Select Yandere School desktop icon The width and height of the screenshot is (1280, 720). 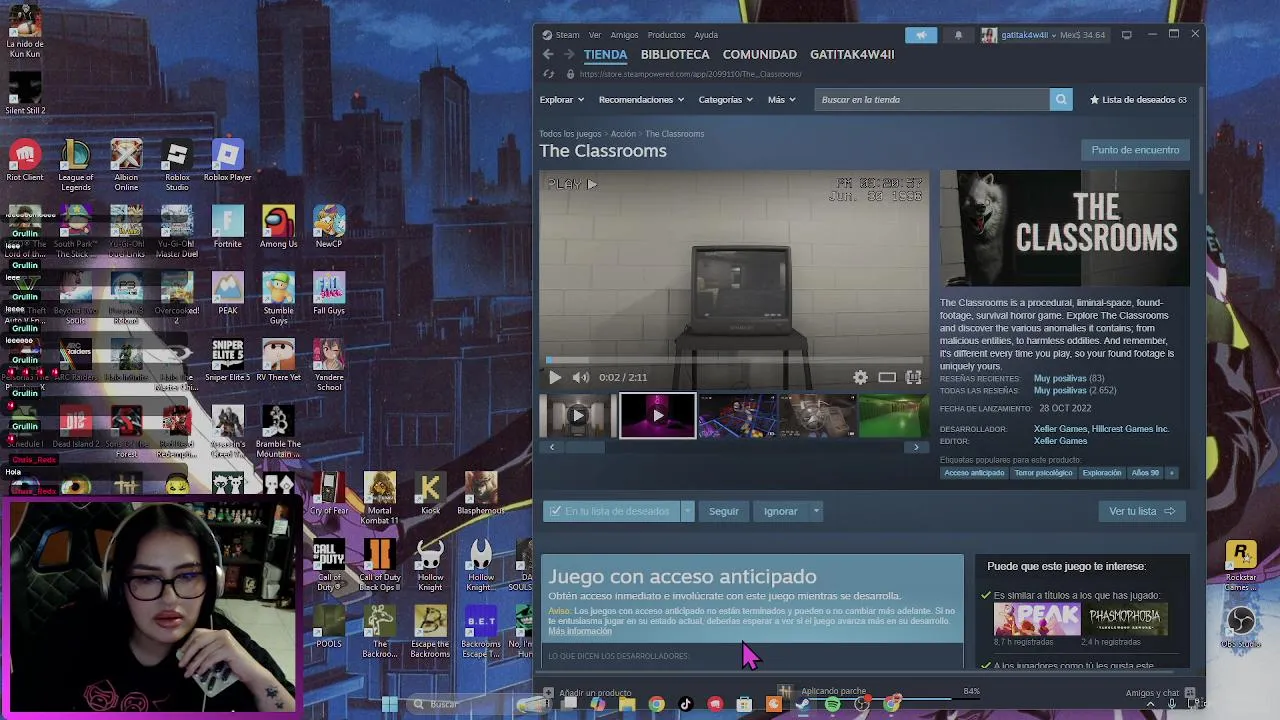tap(329, 365)
